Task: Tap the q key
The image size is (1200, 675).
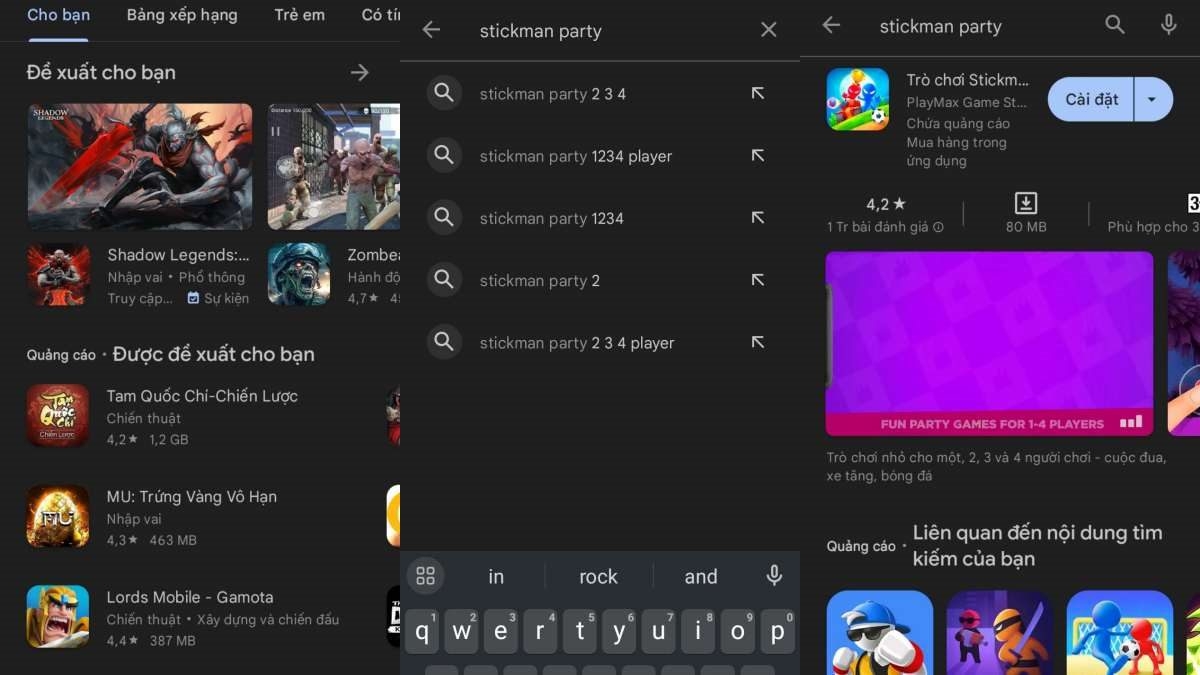Action: pyautogui.click(x=423, y=631)
